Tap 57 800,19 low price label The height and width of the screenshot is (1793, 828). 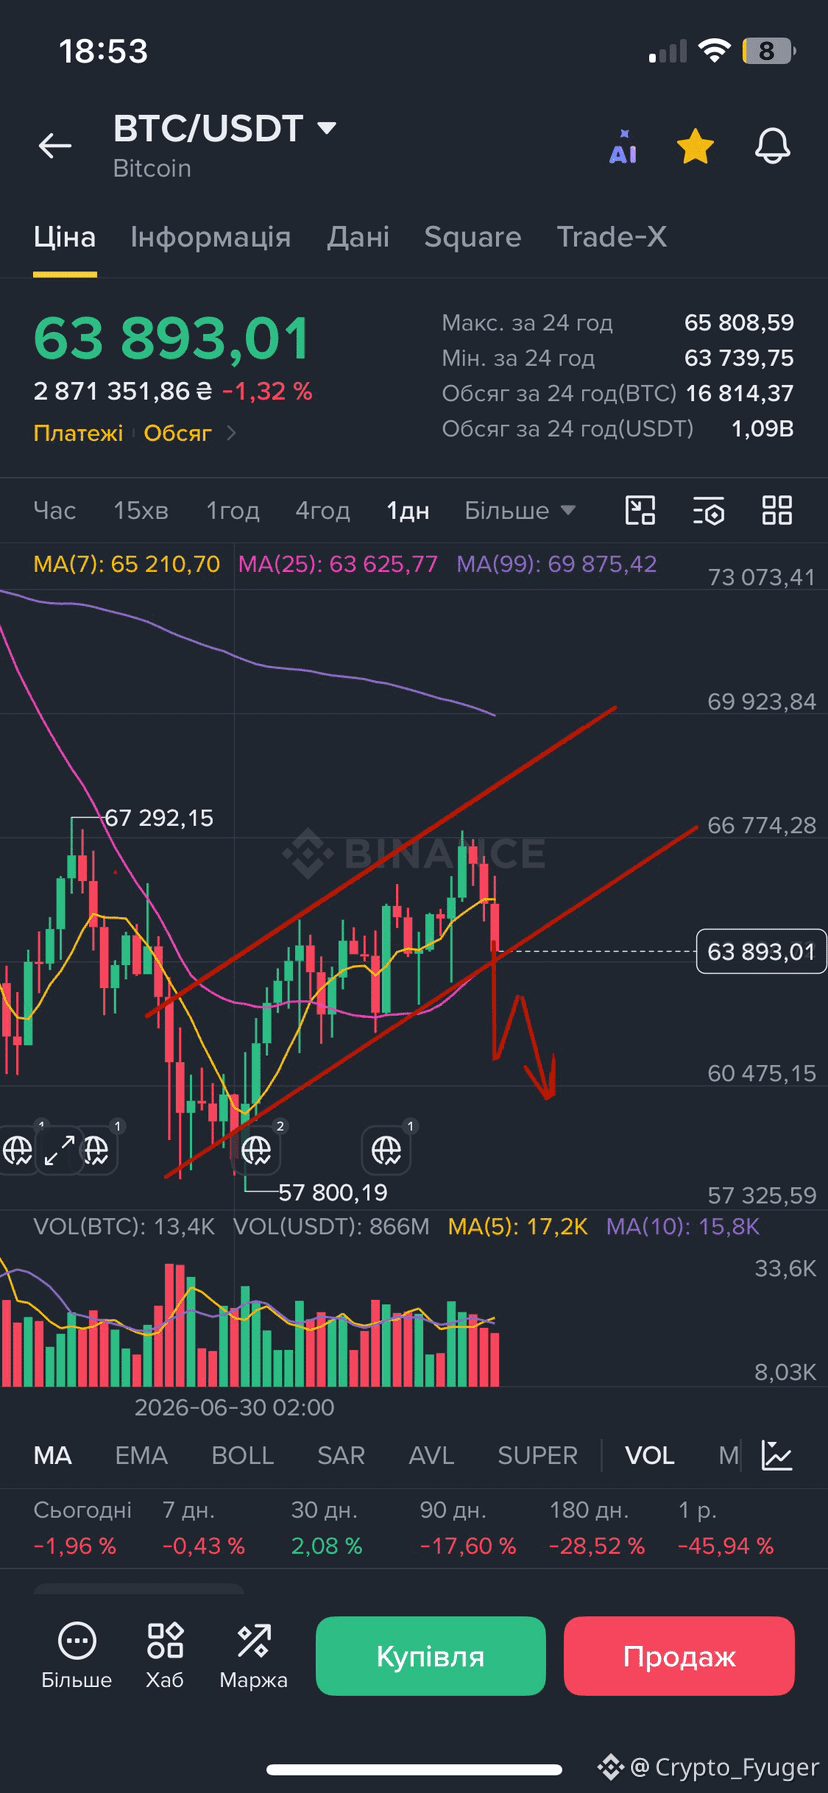[333, 1192]
